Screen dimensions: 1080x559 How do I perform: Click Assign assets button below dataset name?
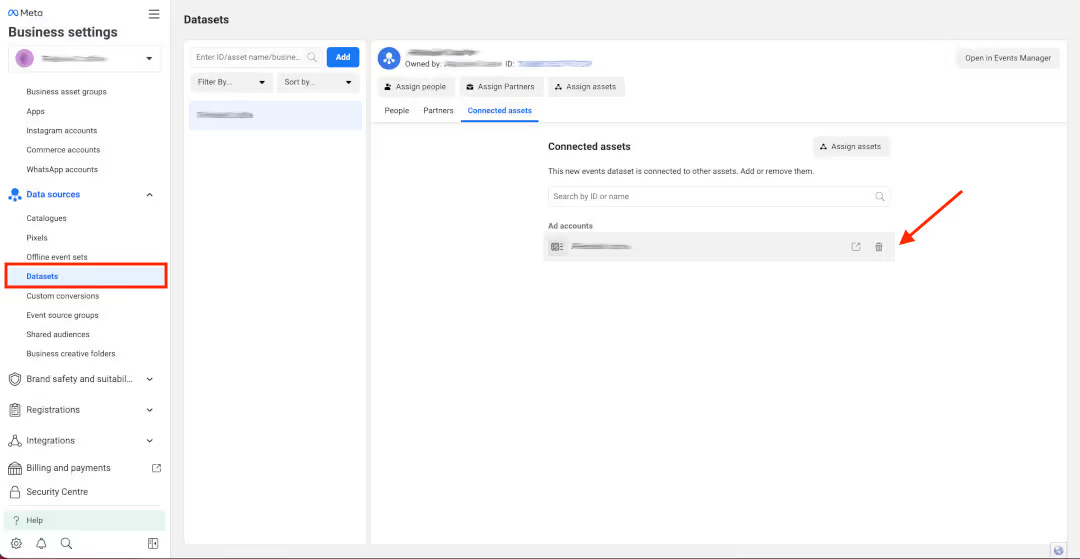pos(585,87)
